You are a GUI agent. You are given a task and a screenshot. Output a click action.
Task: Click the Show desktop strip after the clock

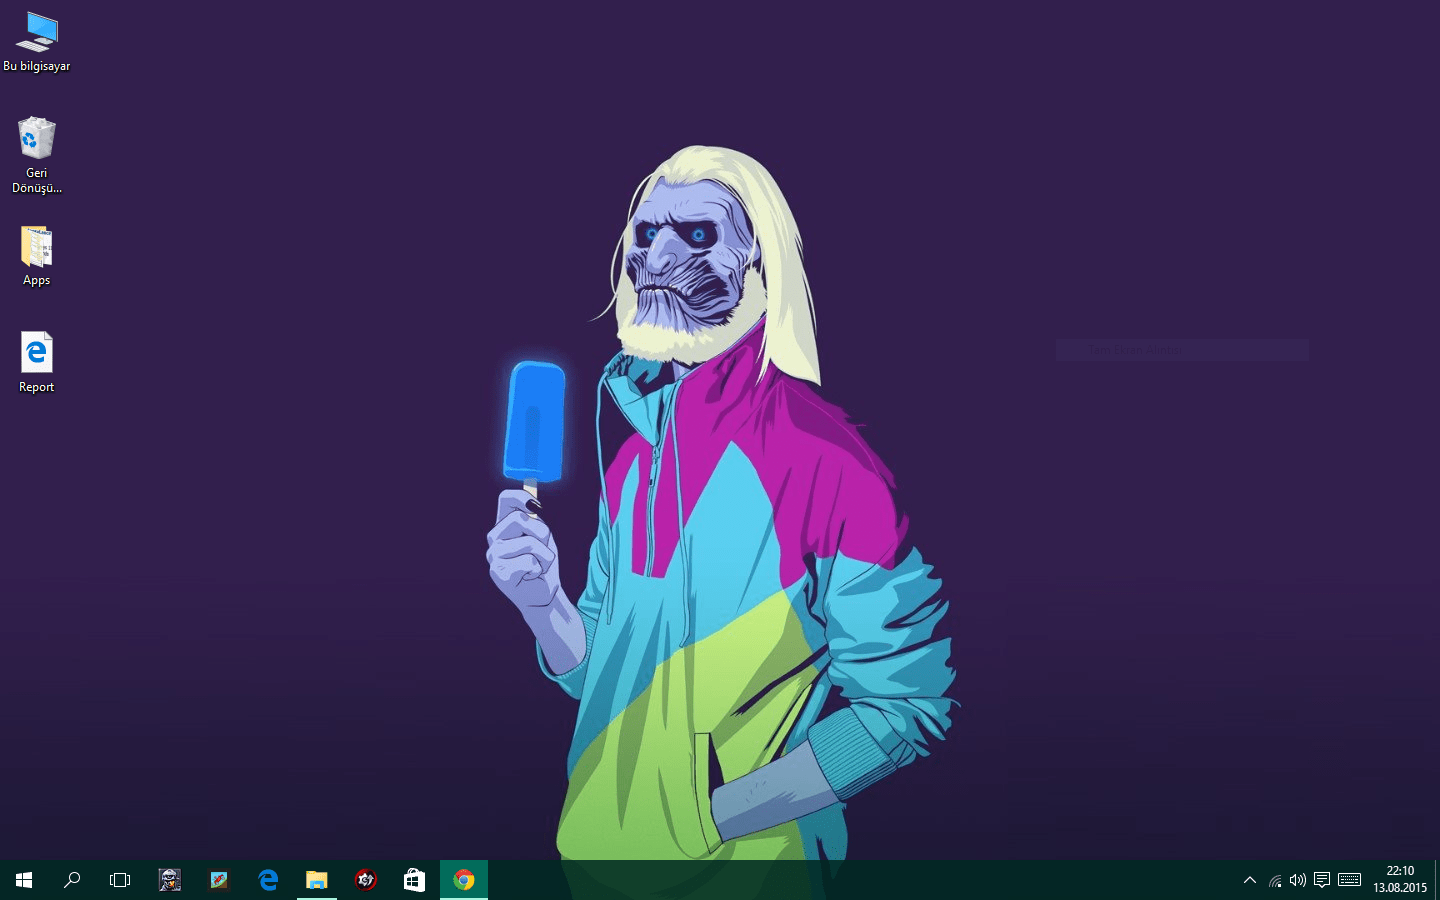pyautogui.click(x=1437, y=880)
